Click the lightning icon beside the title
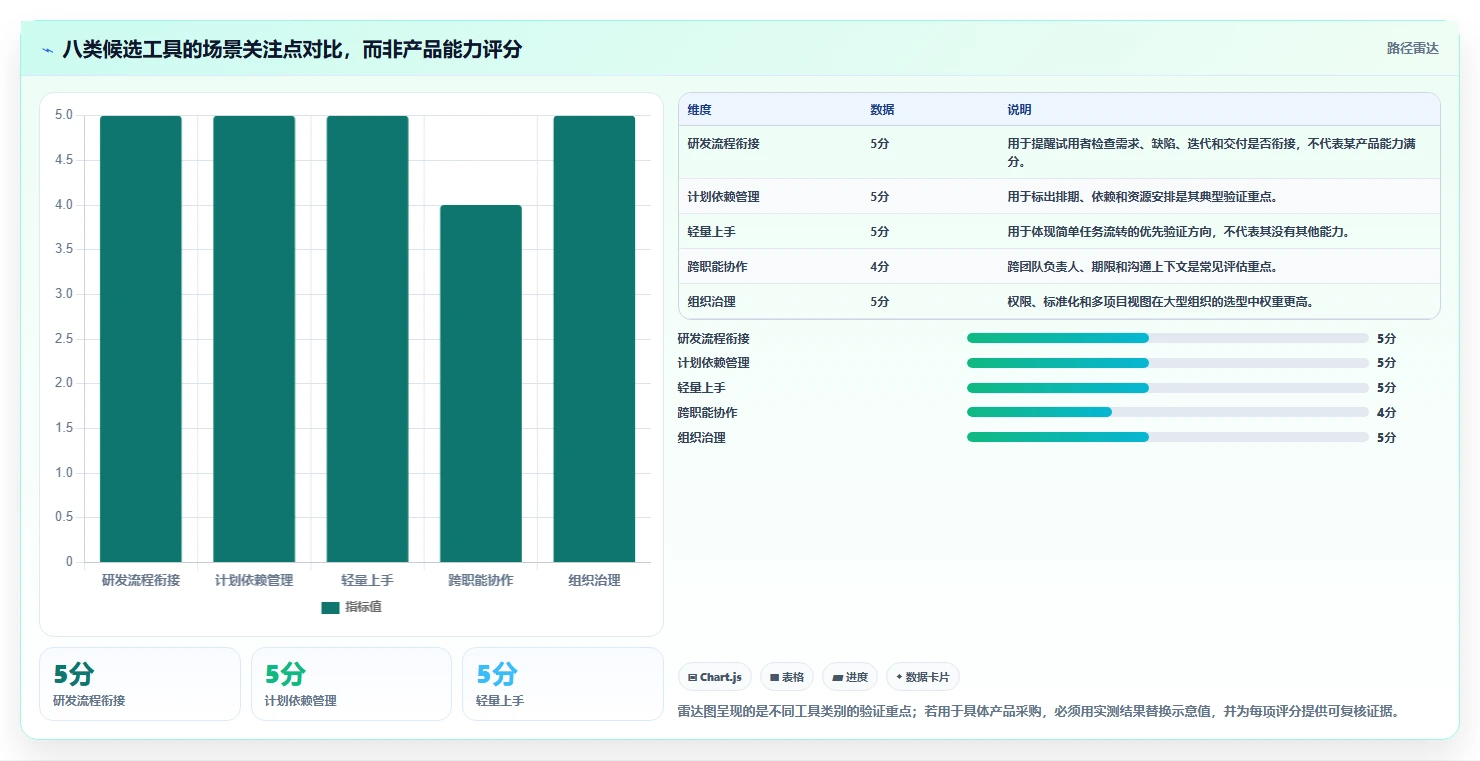 point(48,50)
